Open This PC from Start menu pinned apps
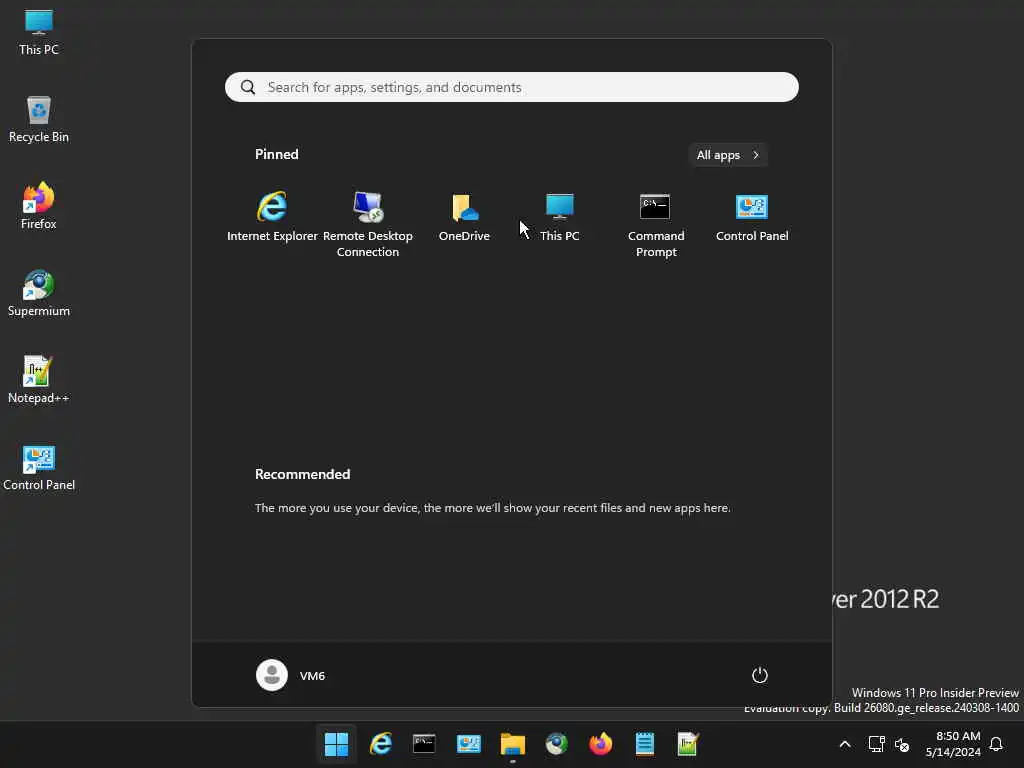The image size is (1024, 768). click(560, 217)
